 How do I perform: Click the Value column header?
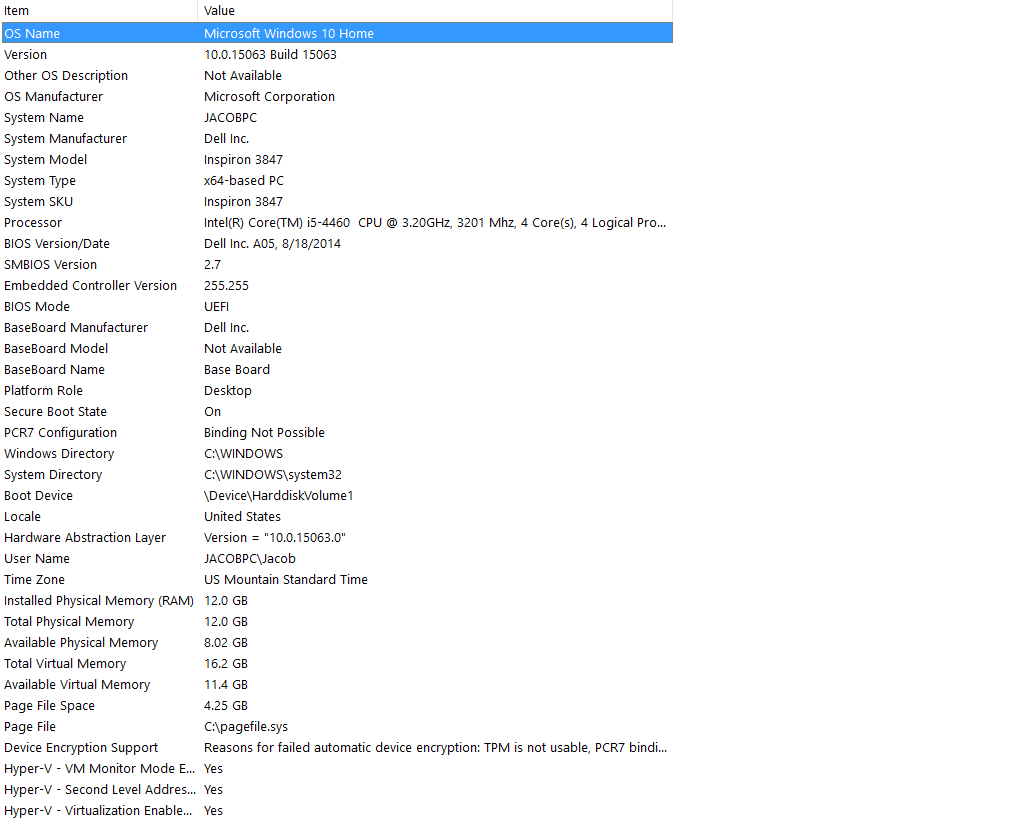pos(435,10)
